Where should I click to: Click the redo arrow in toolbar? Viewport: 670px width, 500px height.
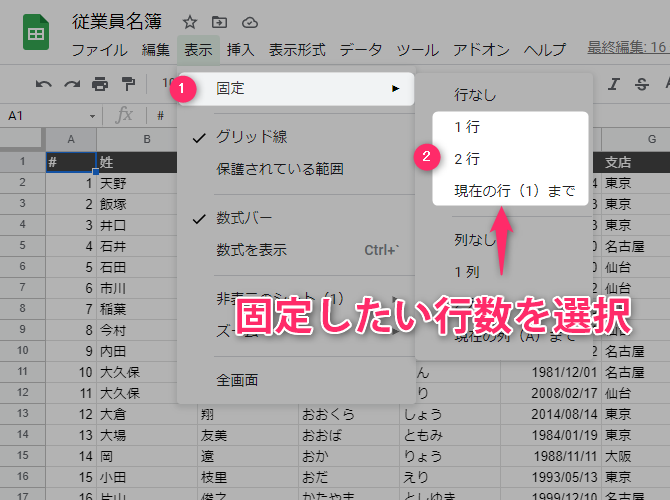point(72,84)
